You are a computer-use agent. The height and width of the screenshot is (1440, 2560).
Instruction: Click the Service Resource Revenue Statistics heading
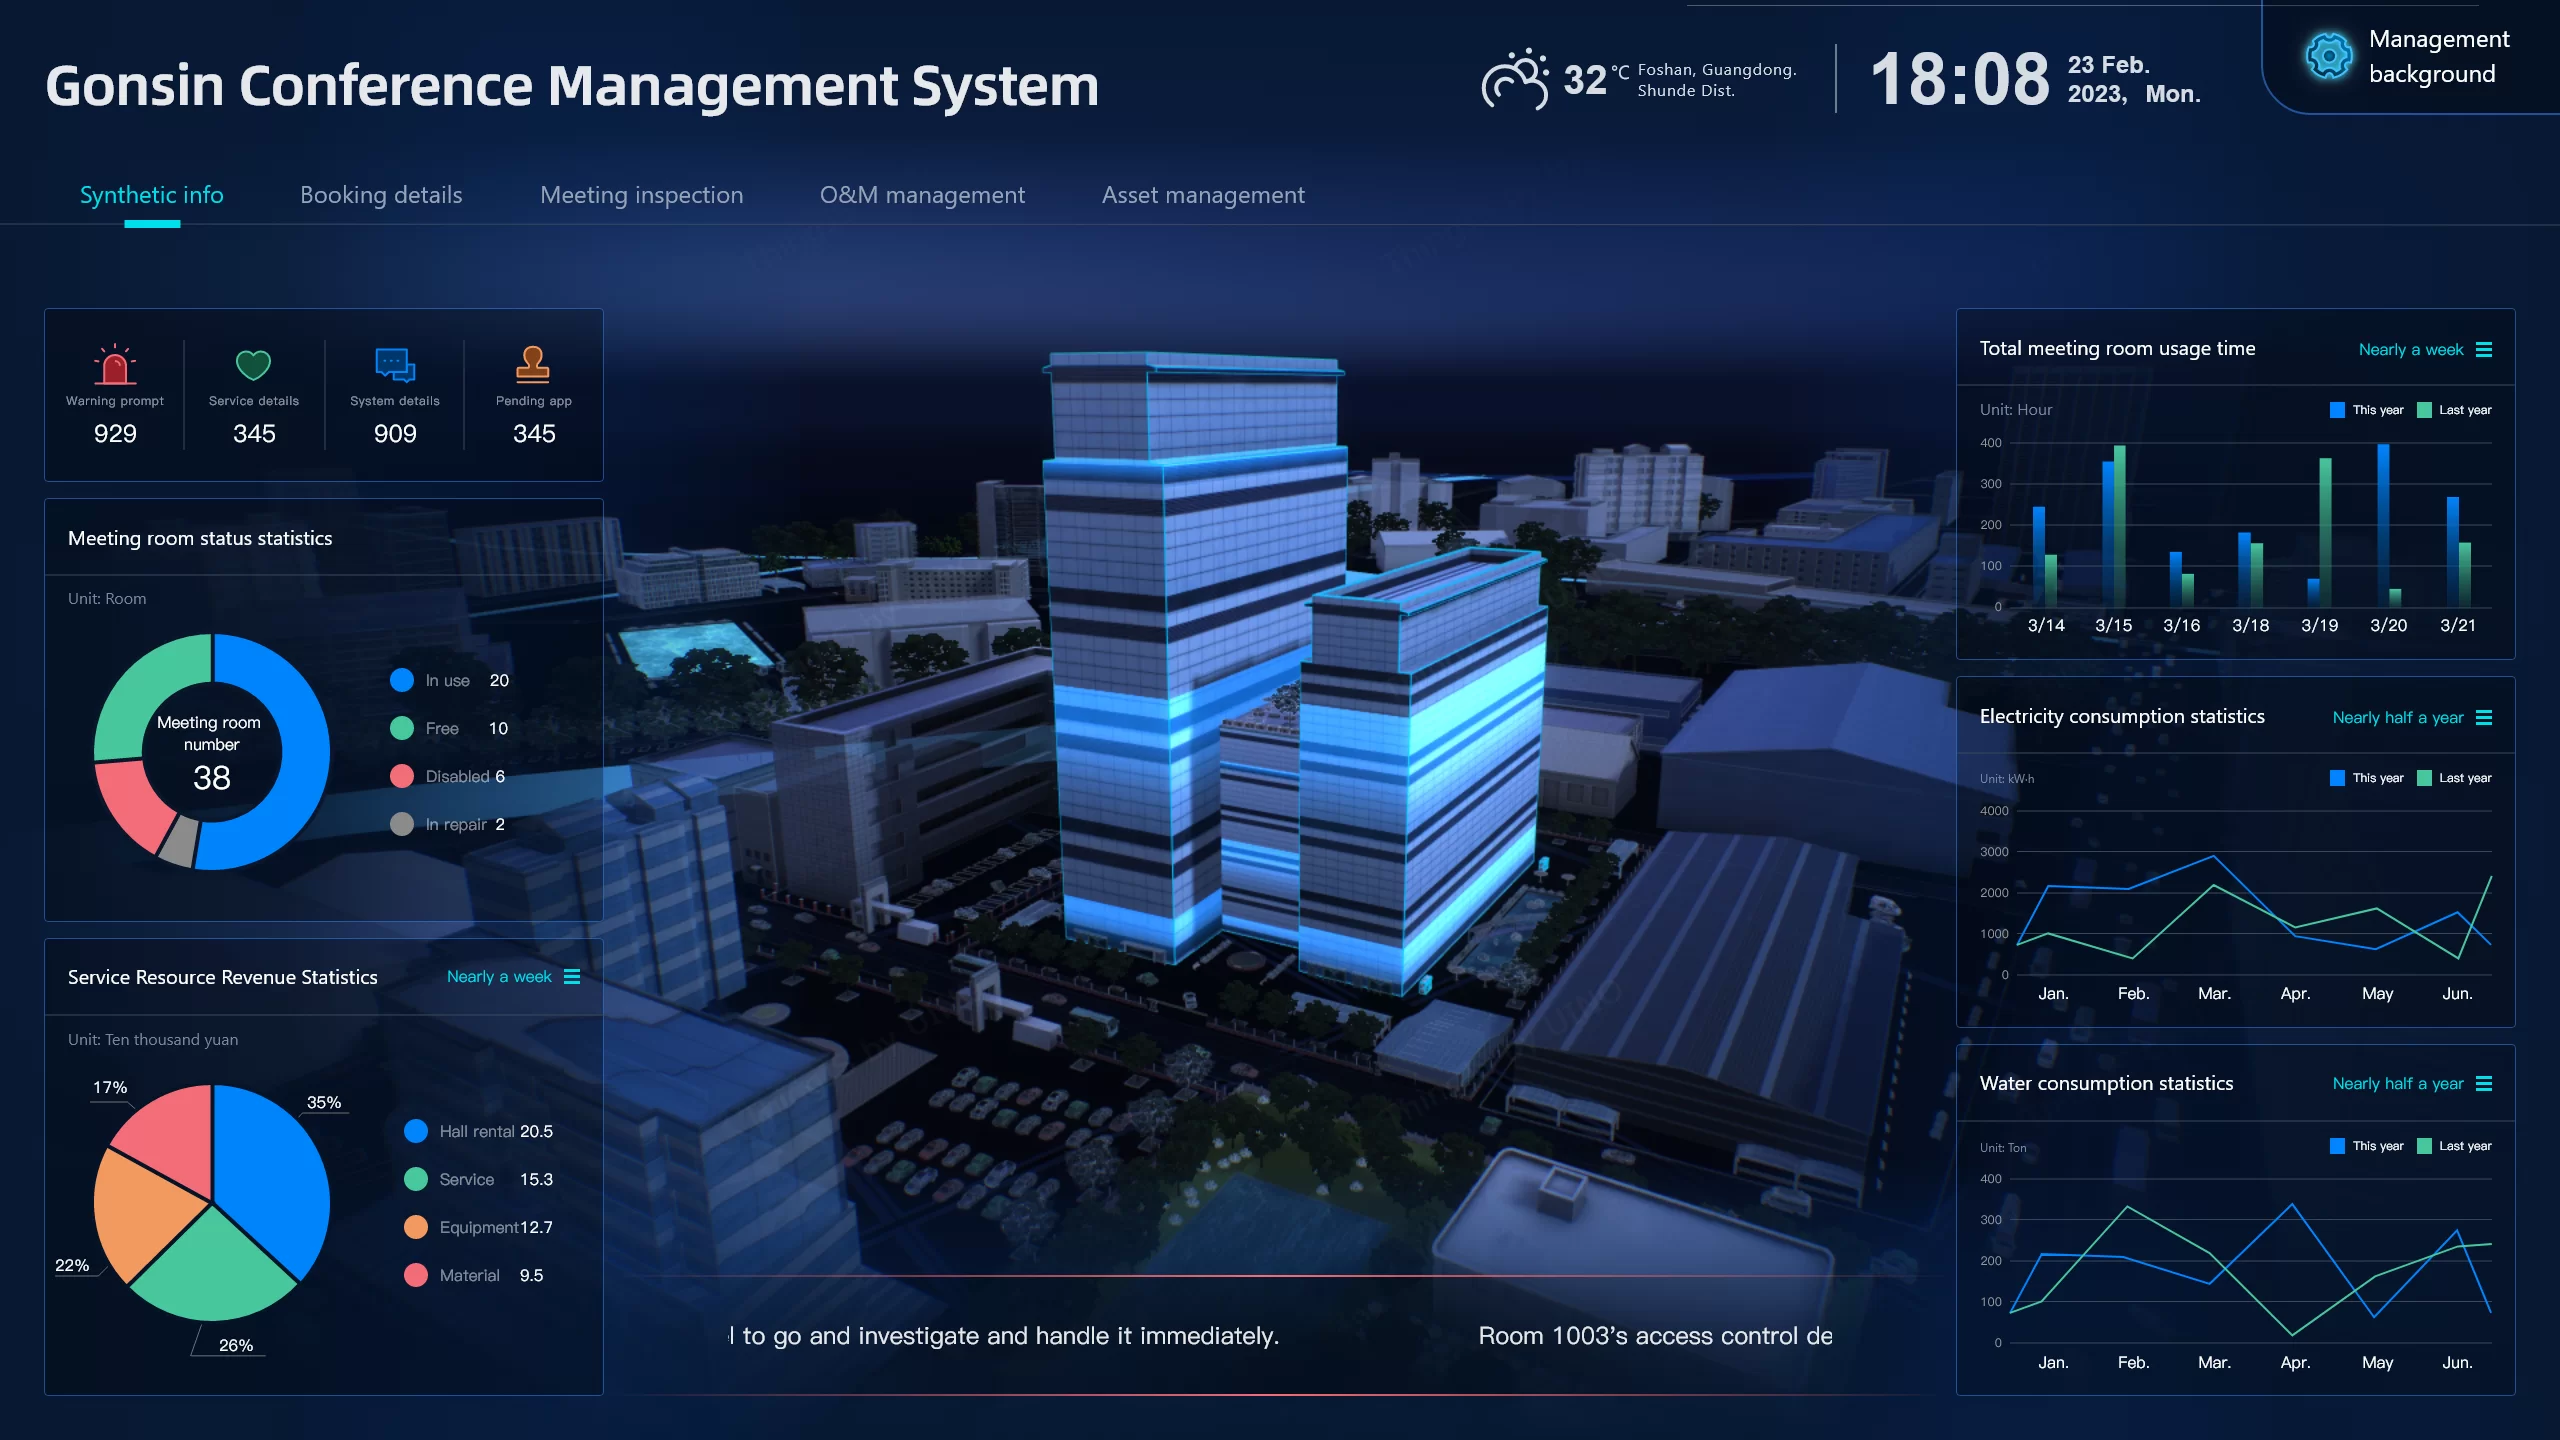tap(222, 978)
